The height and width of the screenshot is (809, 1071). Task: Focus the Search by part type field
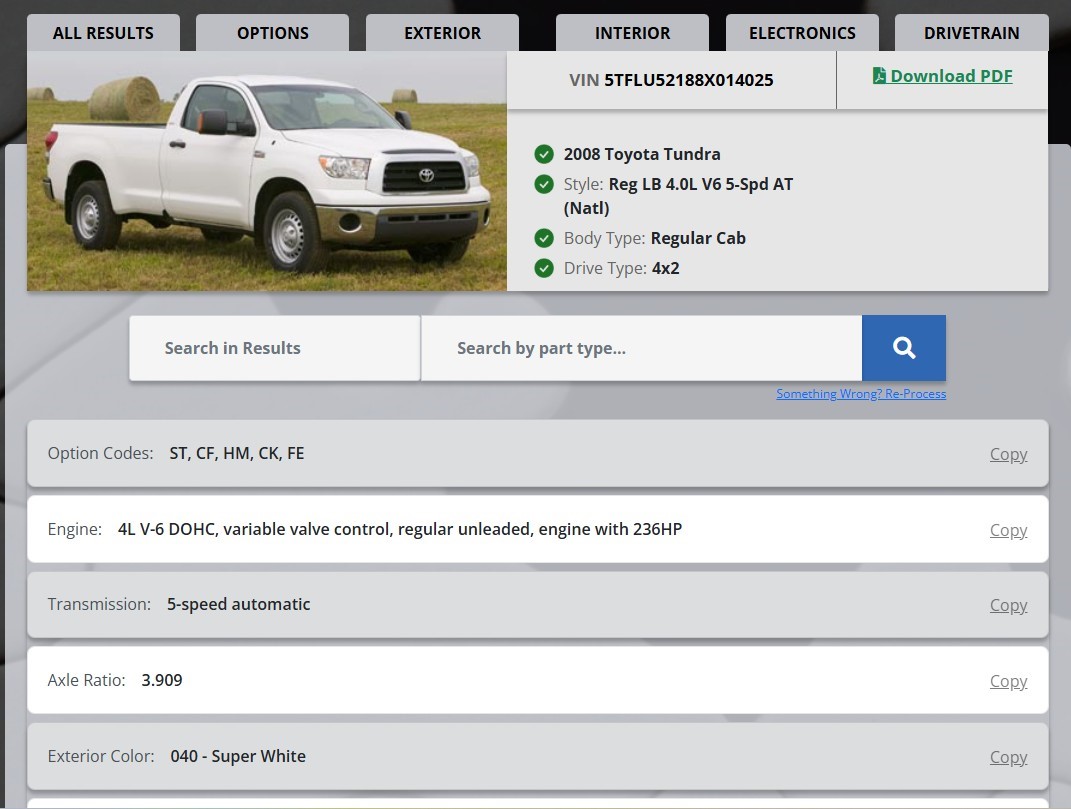(641, 348)
